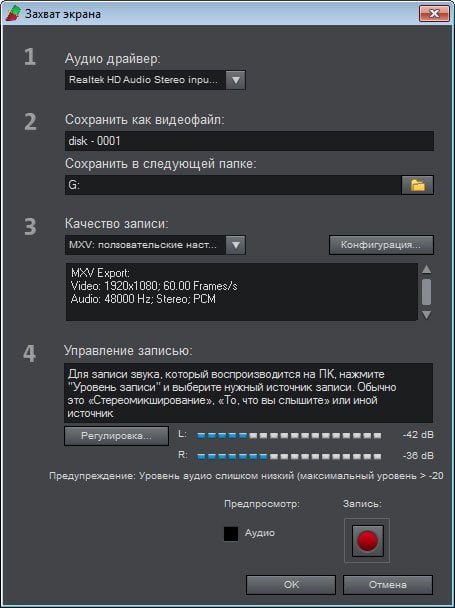This screenshot has width=455, height=608.
Task: Confirm with the OK button
Action: pos(291,585)
